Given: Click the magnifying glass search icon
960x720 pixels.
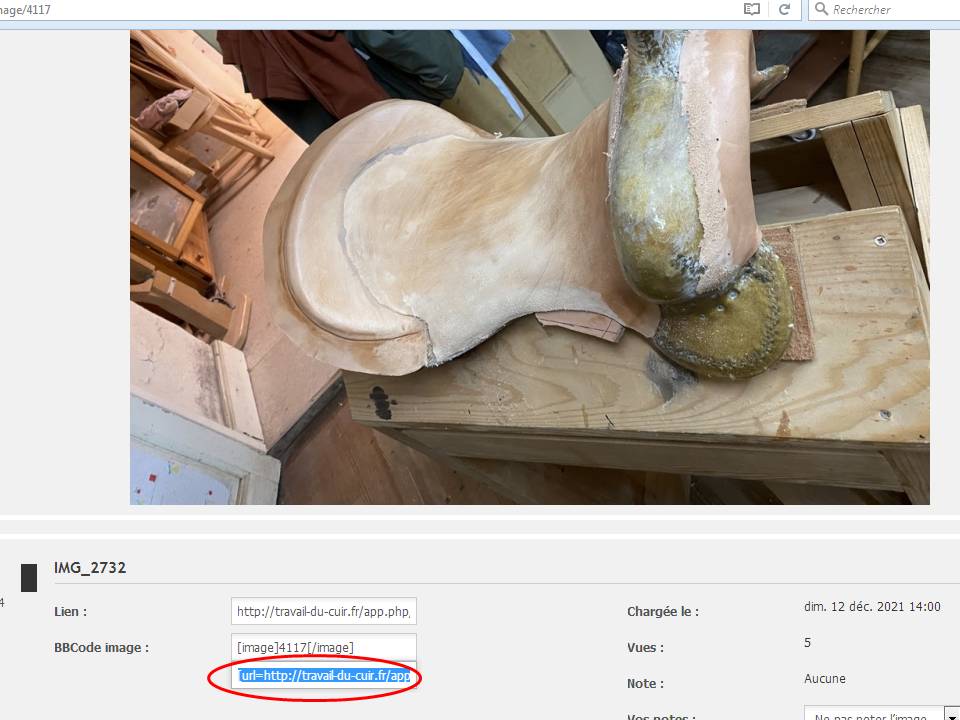Looking at the screenshot, I should click(x=821, y=9).
